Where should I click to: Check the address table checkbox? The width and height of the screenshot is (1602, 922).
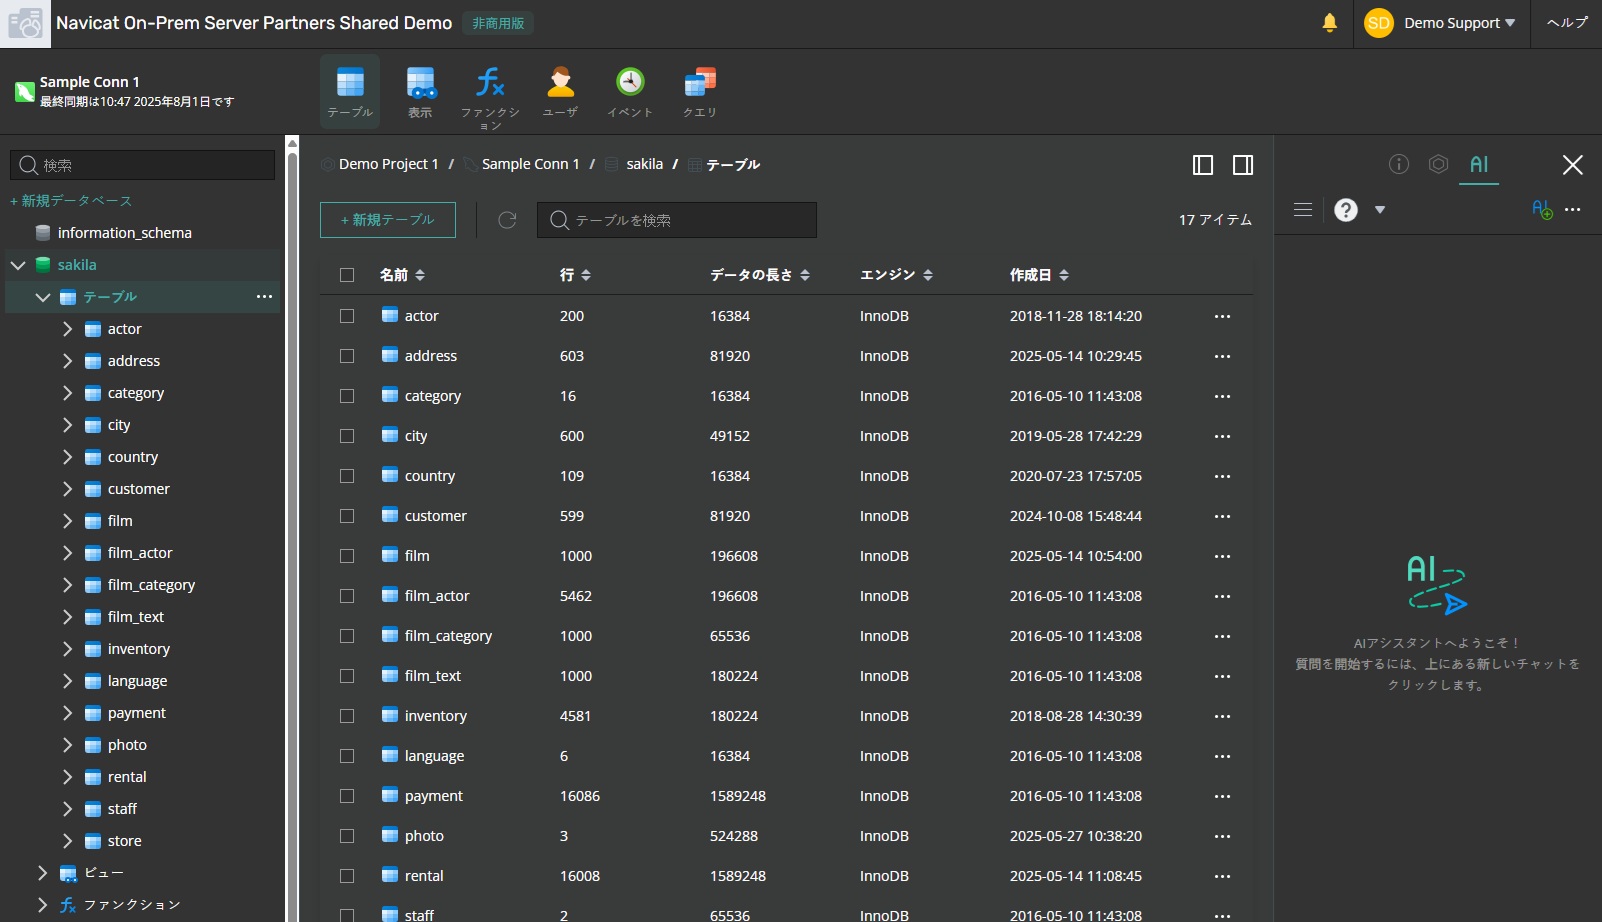(x=347, y=356)
